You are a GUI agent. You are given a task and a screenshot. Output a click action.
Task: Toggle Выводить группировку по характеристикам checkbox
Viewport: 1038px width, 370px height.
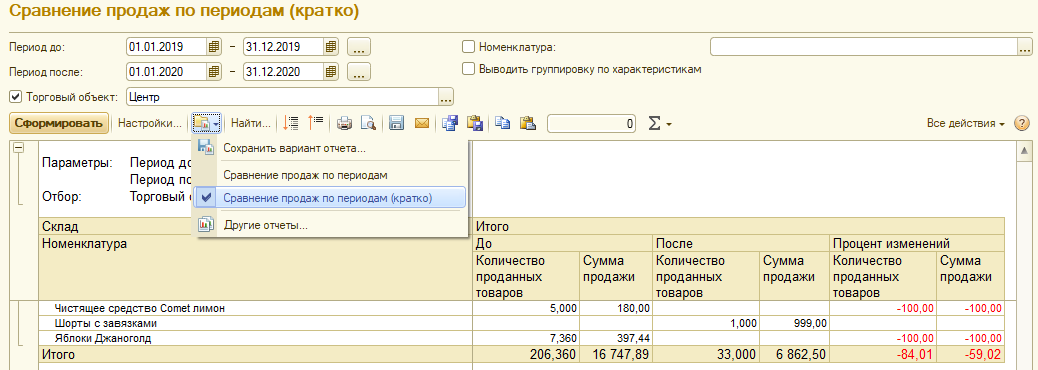(x=469, y=68)
